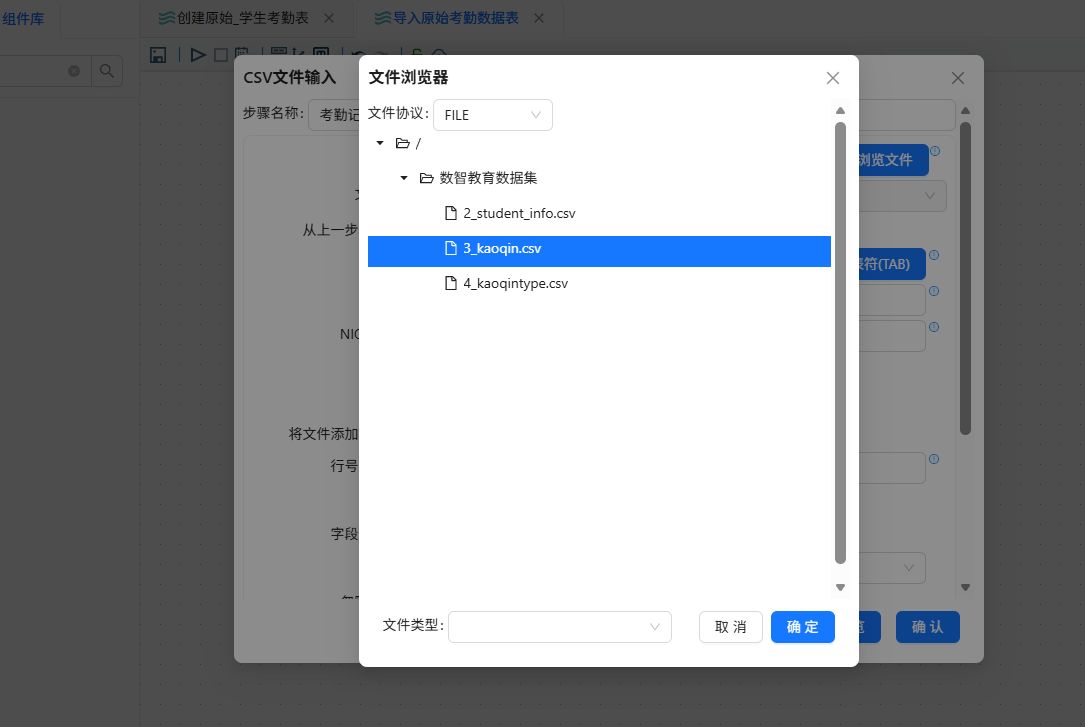Screen dimensions: 1085x727
Task: Click file browser scrollbar down arrow
Action: click(840, 587)
